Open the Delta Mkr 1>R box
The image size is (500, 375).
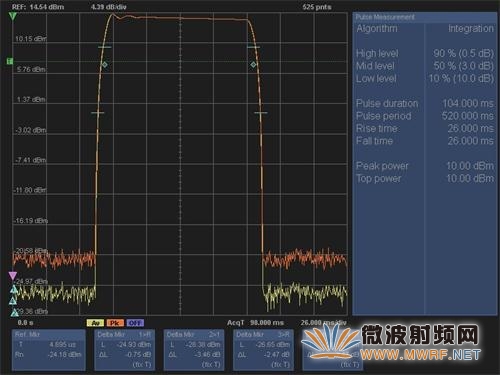pos(125,350)
